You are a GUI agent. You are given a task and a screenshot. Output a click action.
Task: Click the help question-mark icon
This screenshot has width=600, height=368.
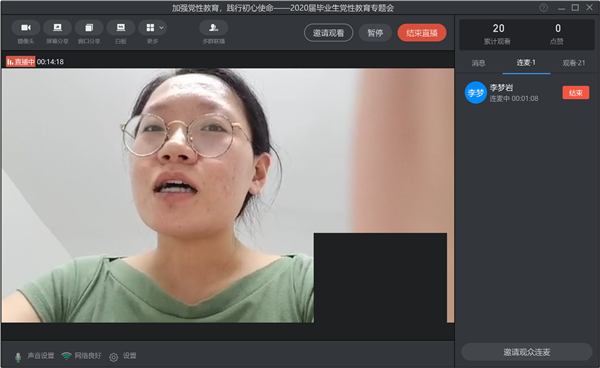(543, 8)
